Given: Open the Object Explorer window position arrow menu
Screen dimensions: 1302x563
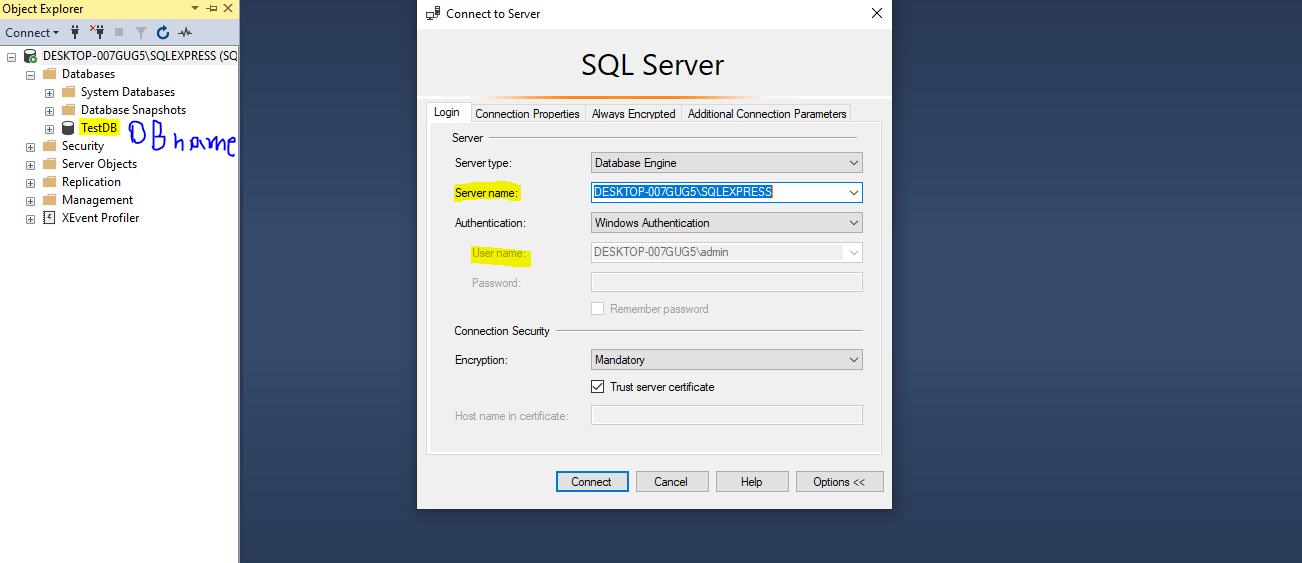Looking at the screenshot, I should (x=195, y=9).
